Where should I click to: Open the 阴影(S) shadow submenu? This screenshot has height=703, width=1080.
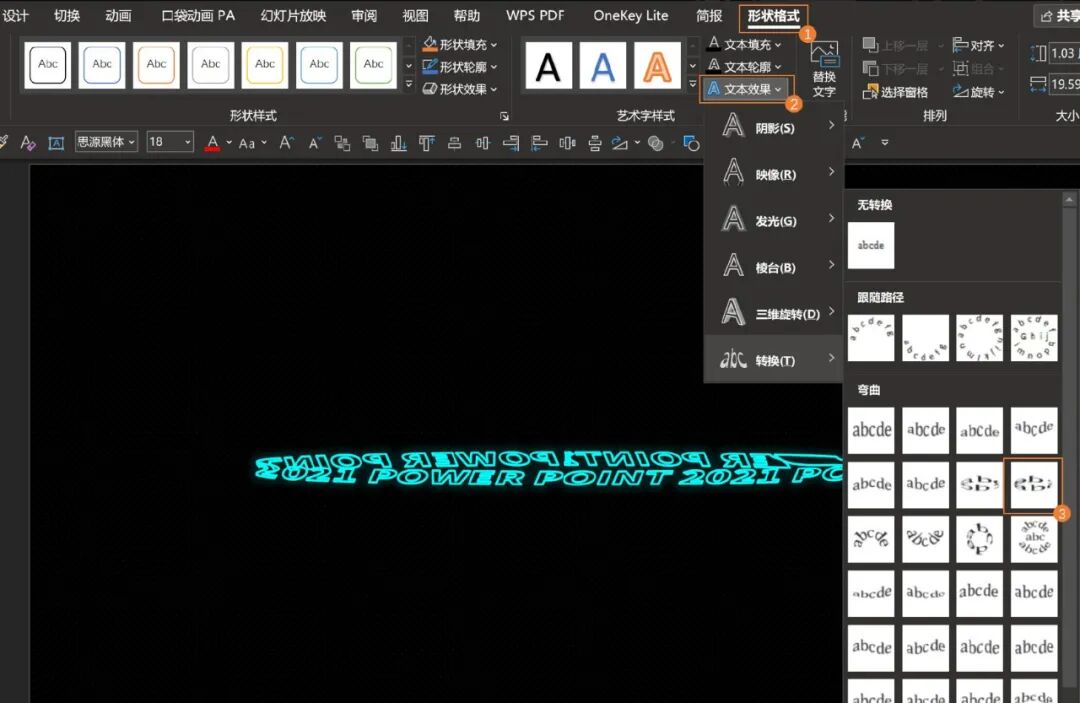tap(773, 127)
